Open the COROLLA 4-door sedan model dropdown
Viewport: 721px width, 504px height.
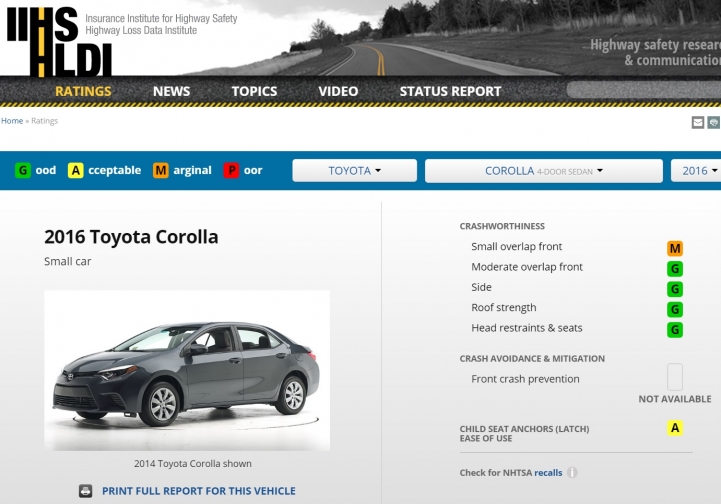[x=544, y=171]
